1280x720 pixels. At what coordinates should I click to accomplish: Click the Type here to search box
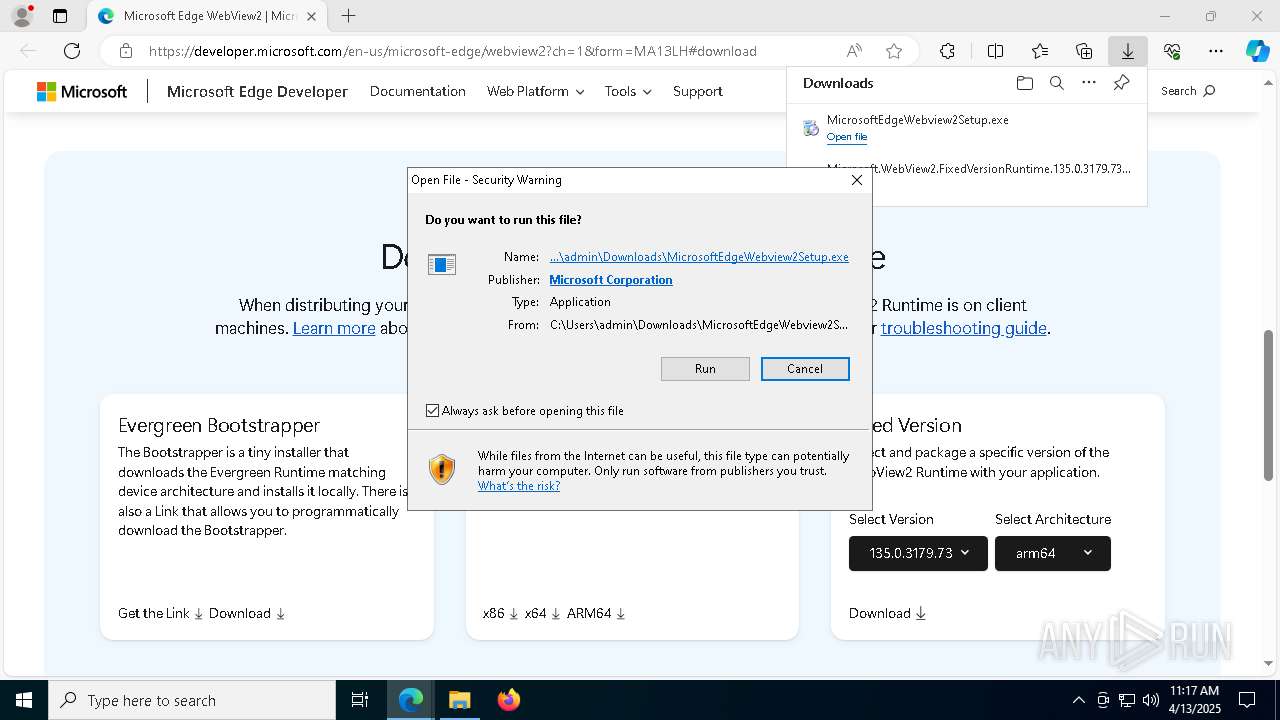(192, 700)
